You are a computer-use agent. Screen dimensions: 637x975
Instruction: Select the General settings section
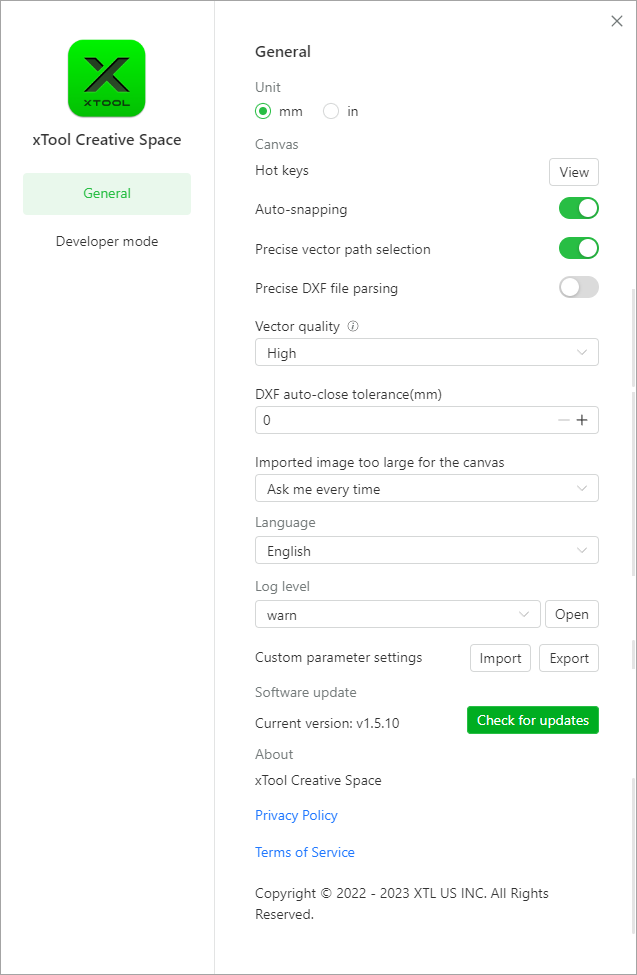click(x=106, y=193)
